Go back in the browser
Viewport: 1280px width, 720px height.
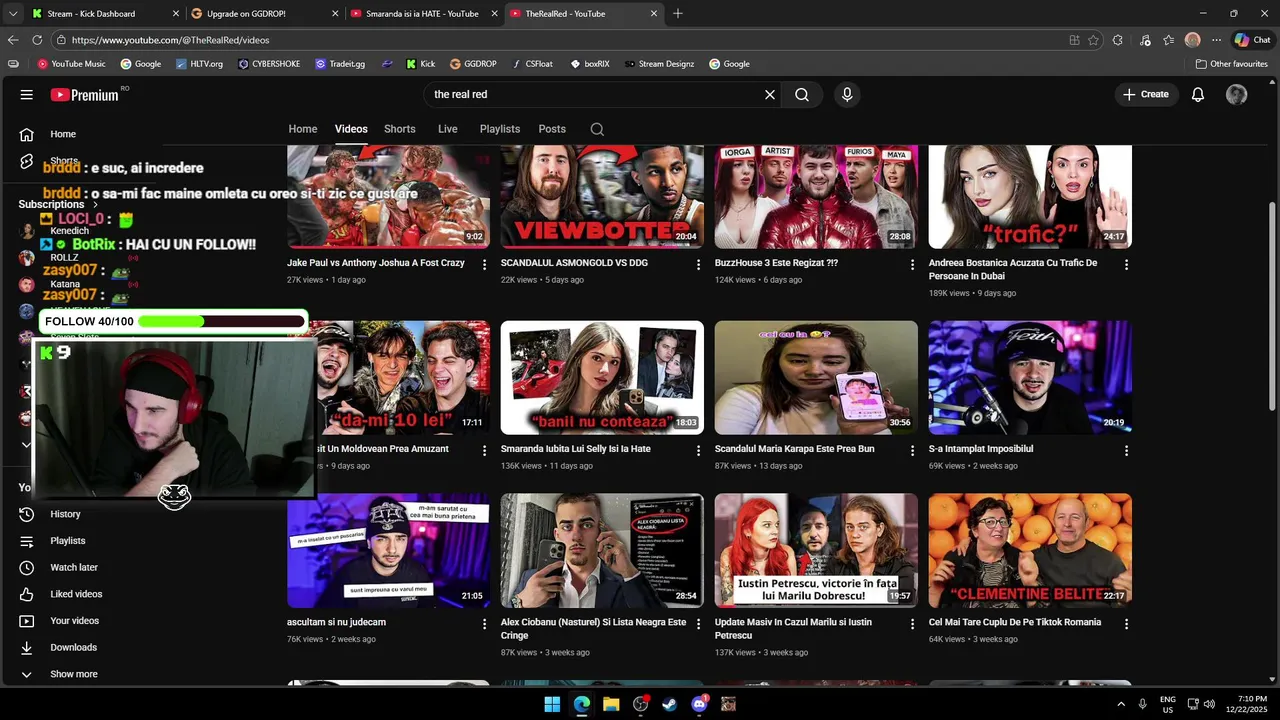(13, 40)
